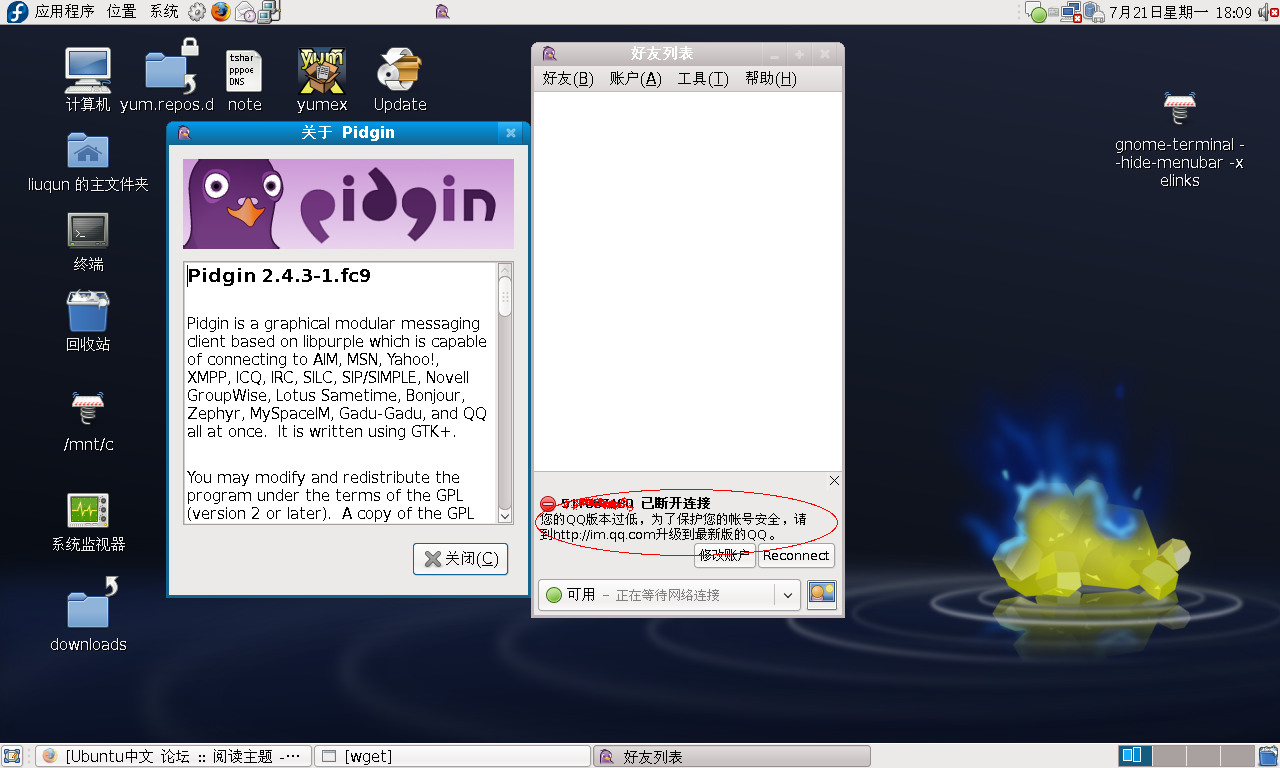Click the scroll down arrow in About text
The image size is (1280, 768).
tap(505, 515)
